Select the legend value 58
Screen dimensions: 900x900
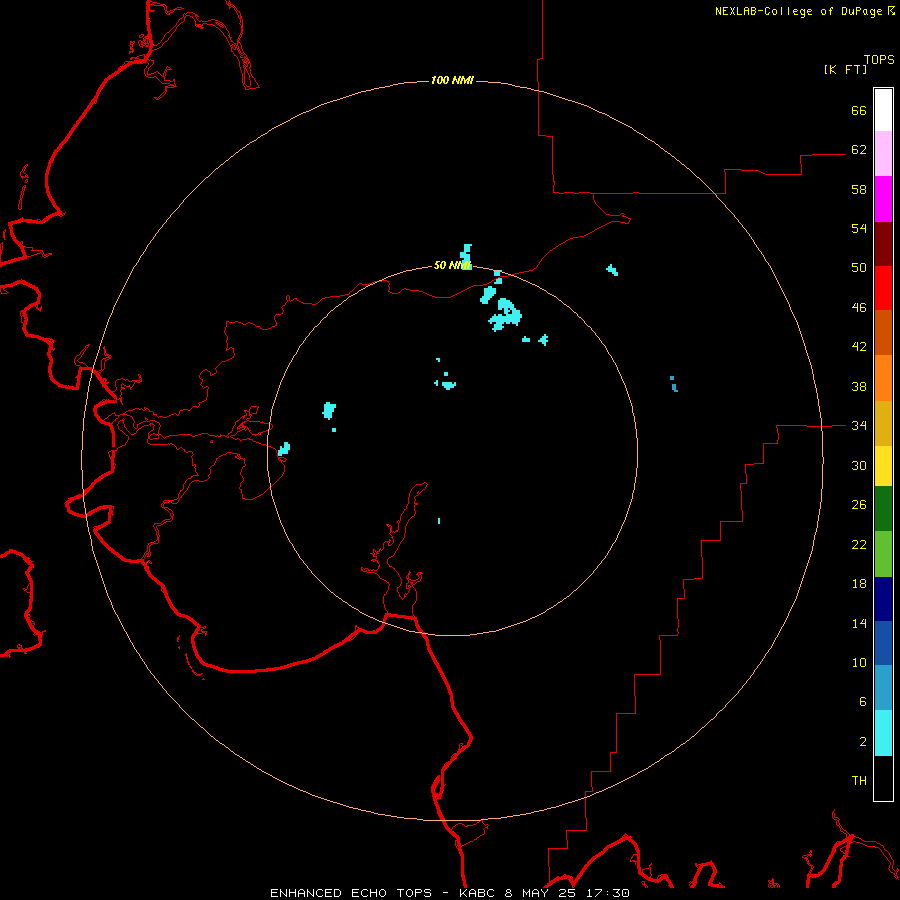pos(859,189)
